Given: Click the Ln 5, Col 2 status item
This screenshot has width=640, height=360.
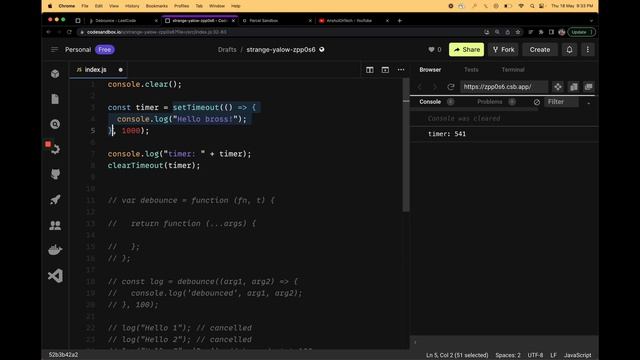Looking at the screenshot, I should point(457,355).
